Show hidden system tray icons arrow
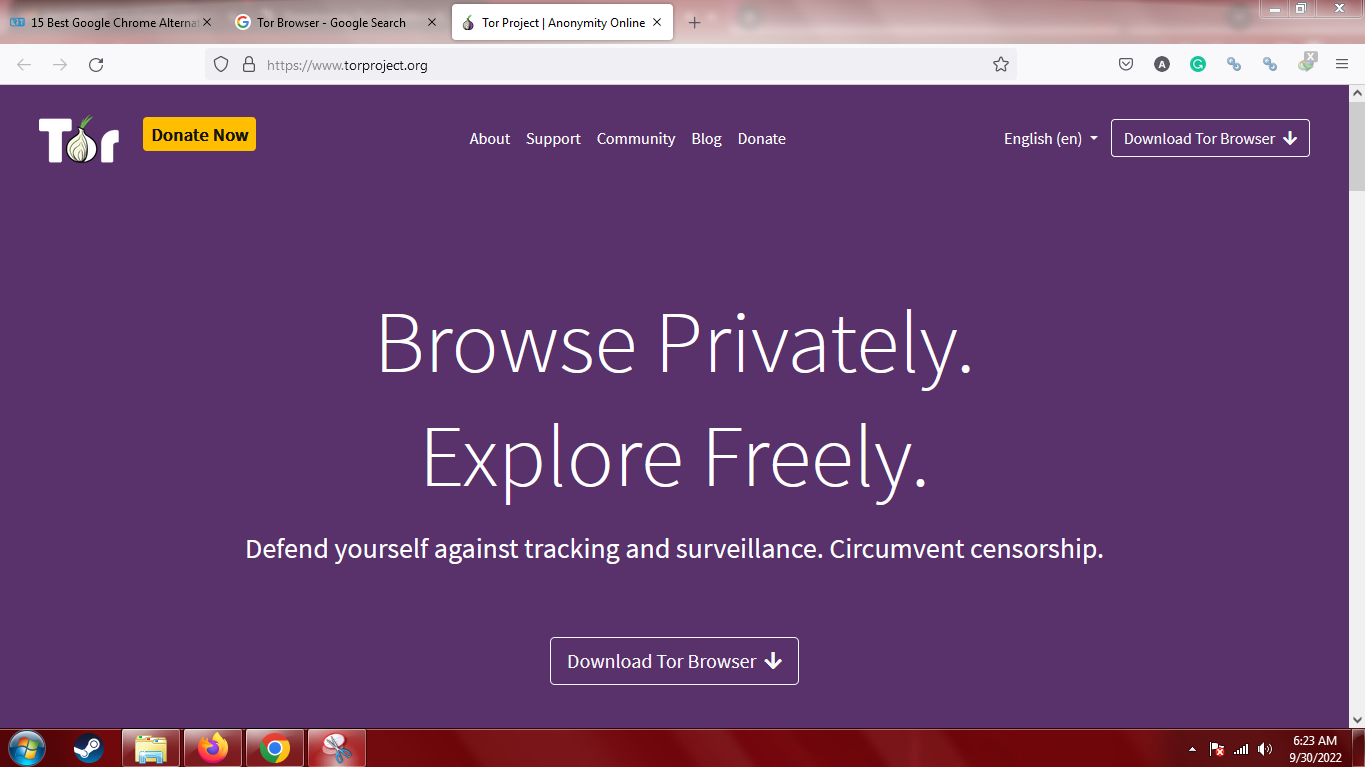This screenshot has height=767, width=1365. (1192, 749)
